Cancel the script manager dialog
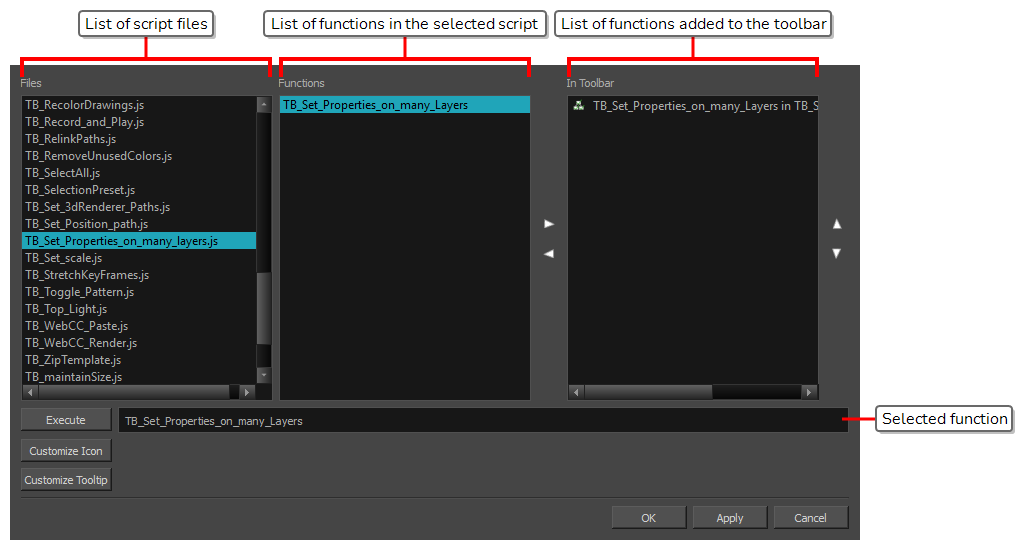The height and width of the screenshot is (550, 1027). pos(810,517)
